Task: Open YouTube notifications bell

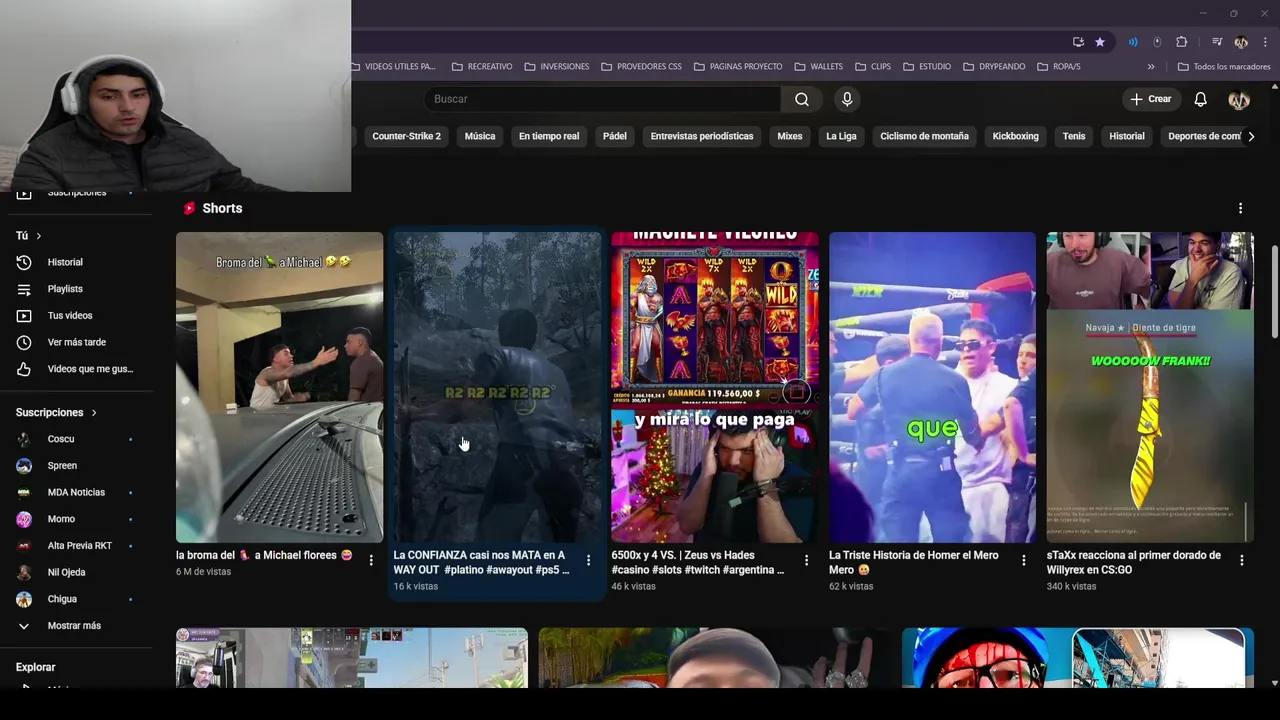Action: click(x=1200, y=99)
